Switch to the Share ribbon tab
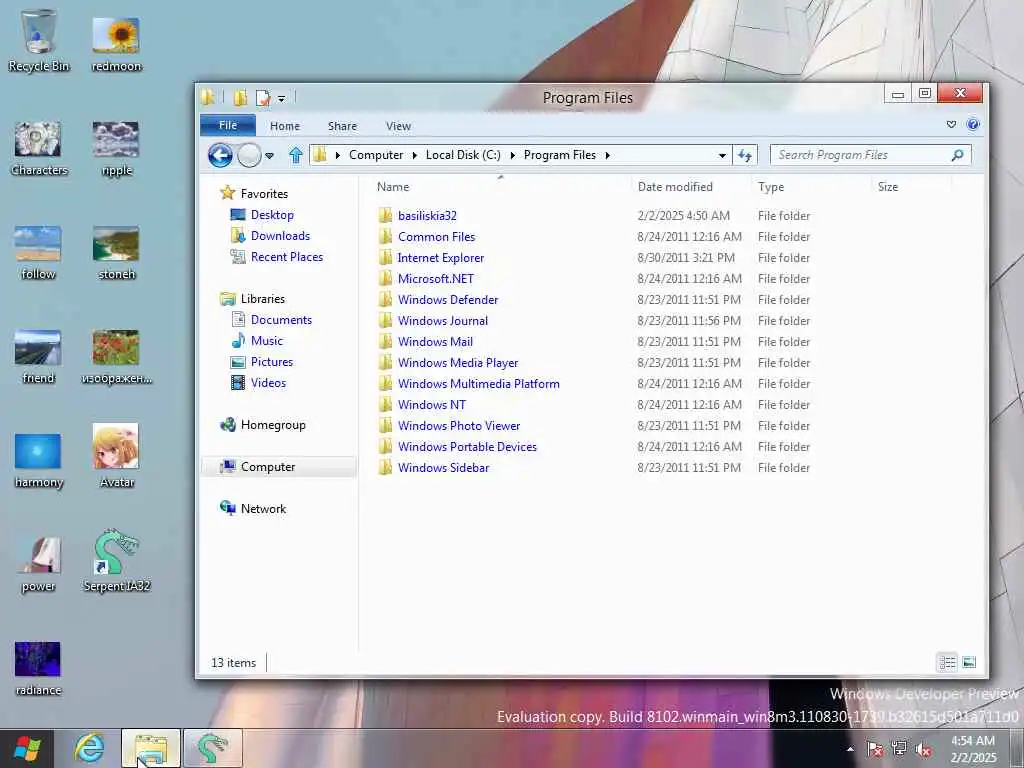The height and width of the screenshot is (768, 1024). point(342,126)
